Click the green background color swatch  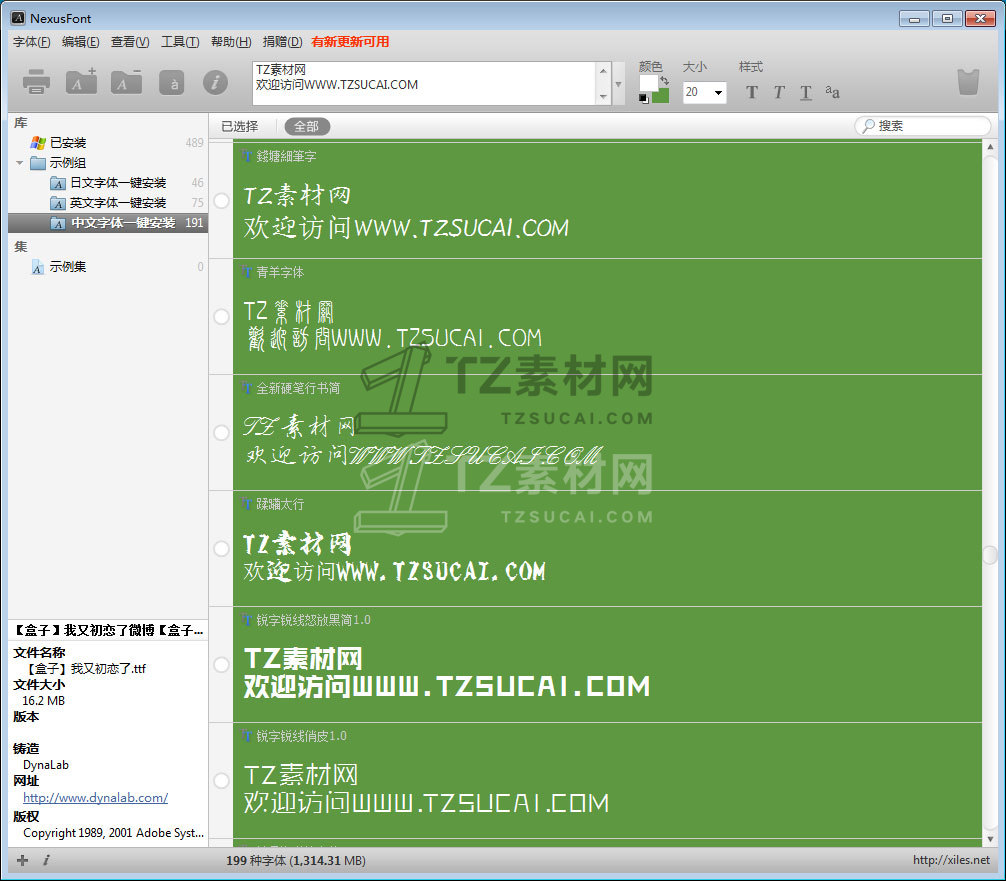[x=661, y=96]
